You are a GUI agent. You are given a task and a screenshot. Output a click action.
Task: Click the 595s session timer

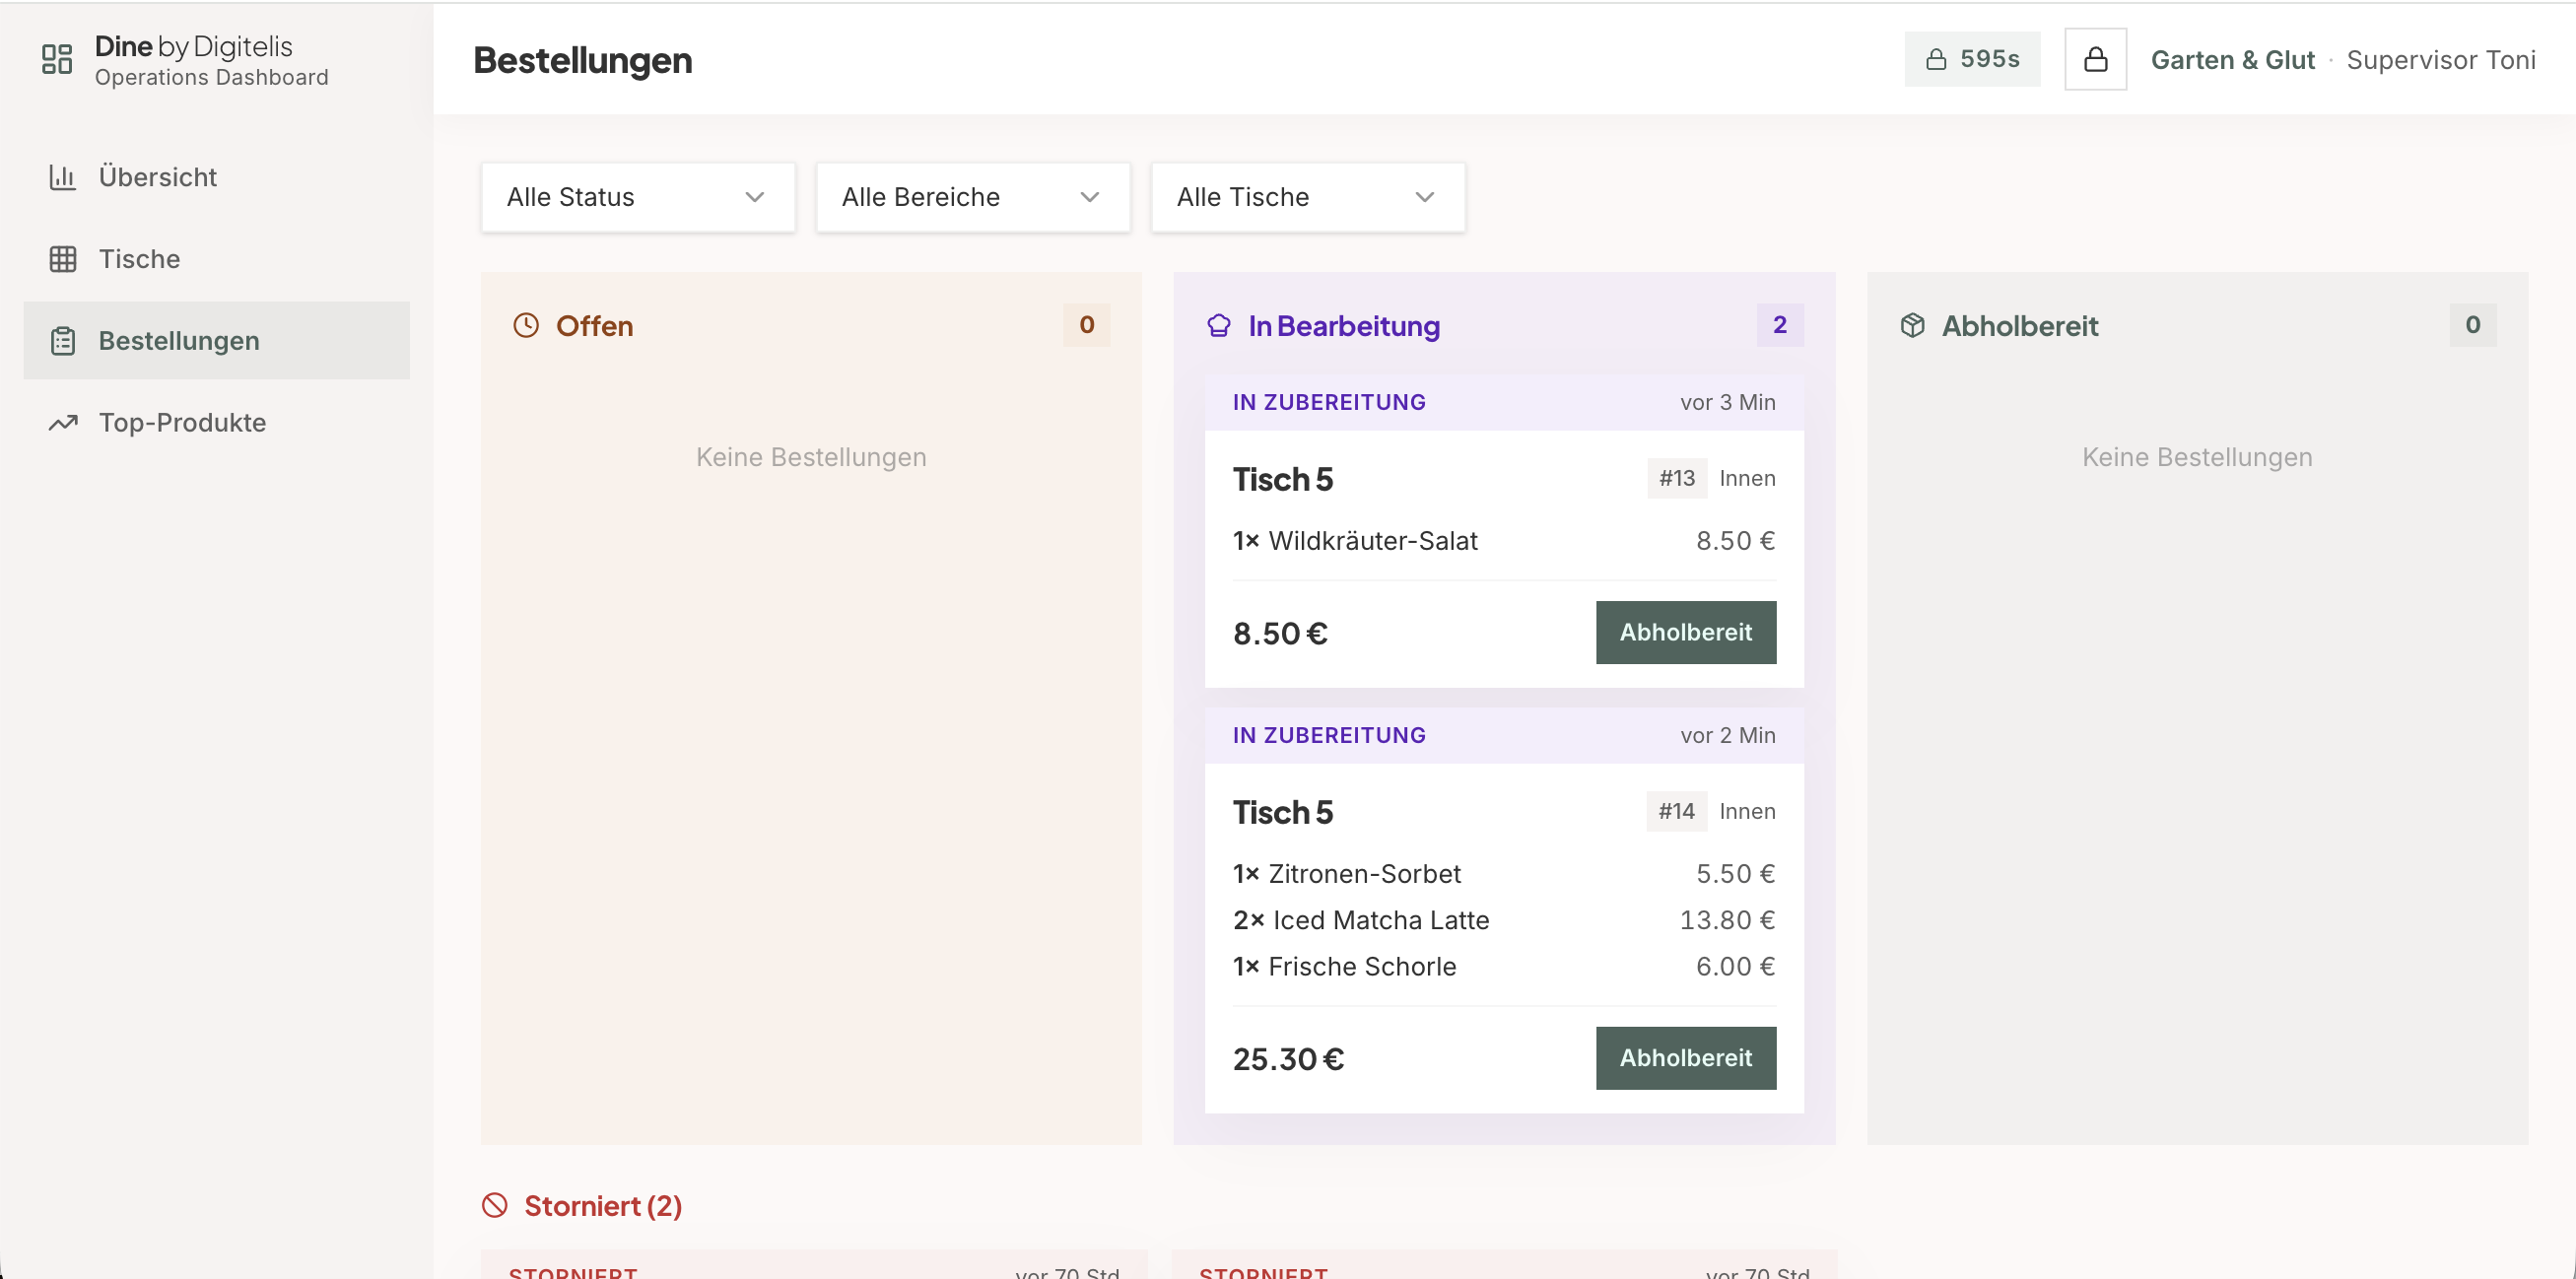coord(1972,60)
